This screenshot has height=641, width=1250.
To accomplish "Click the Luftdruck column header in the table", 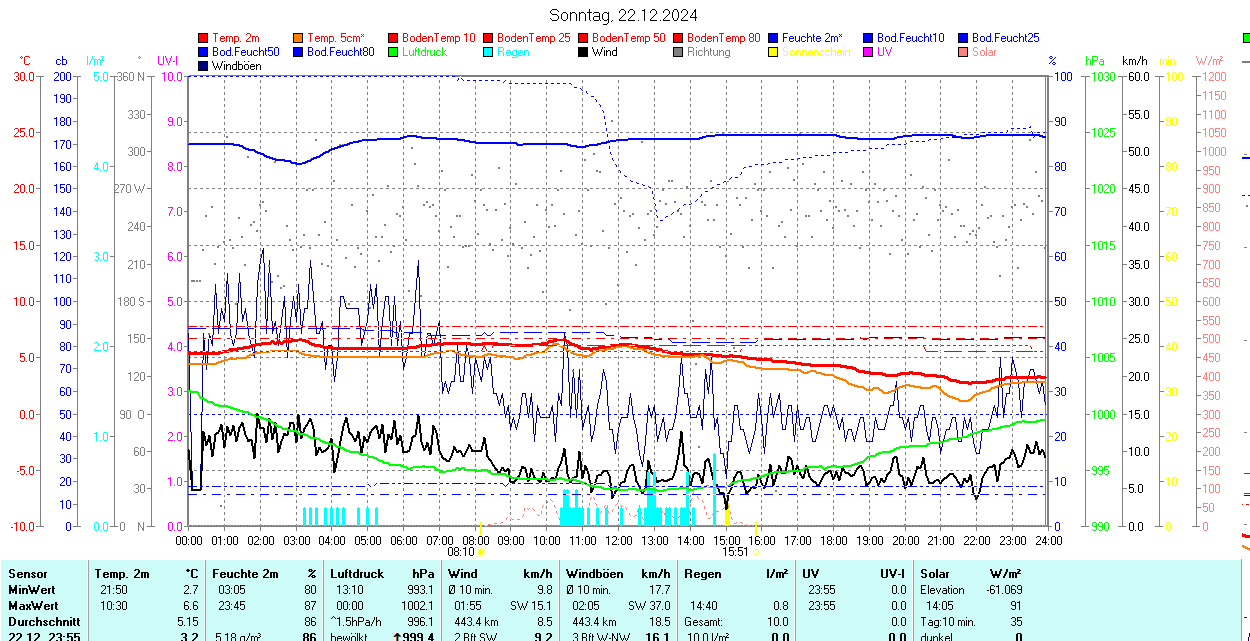I will [356, 574].
